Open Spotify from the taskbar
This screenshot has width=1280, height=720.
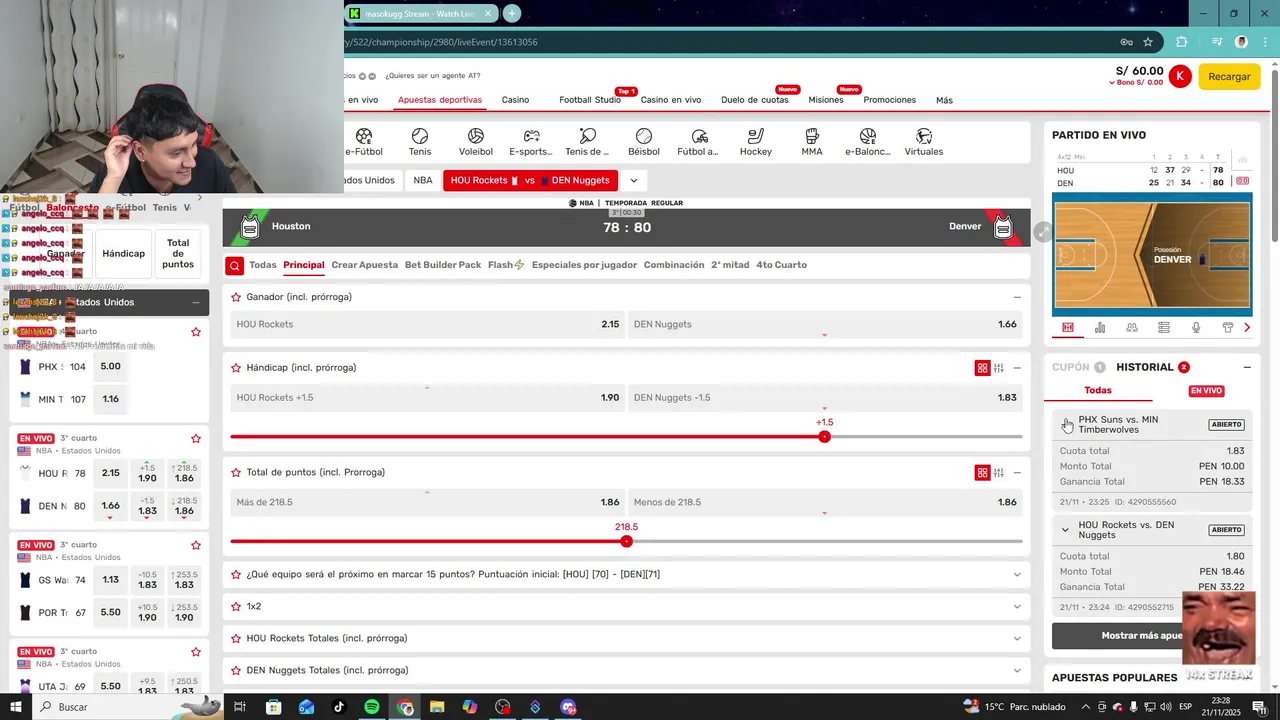(x=372, y=707)
